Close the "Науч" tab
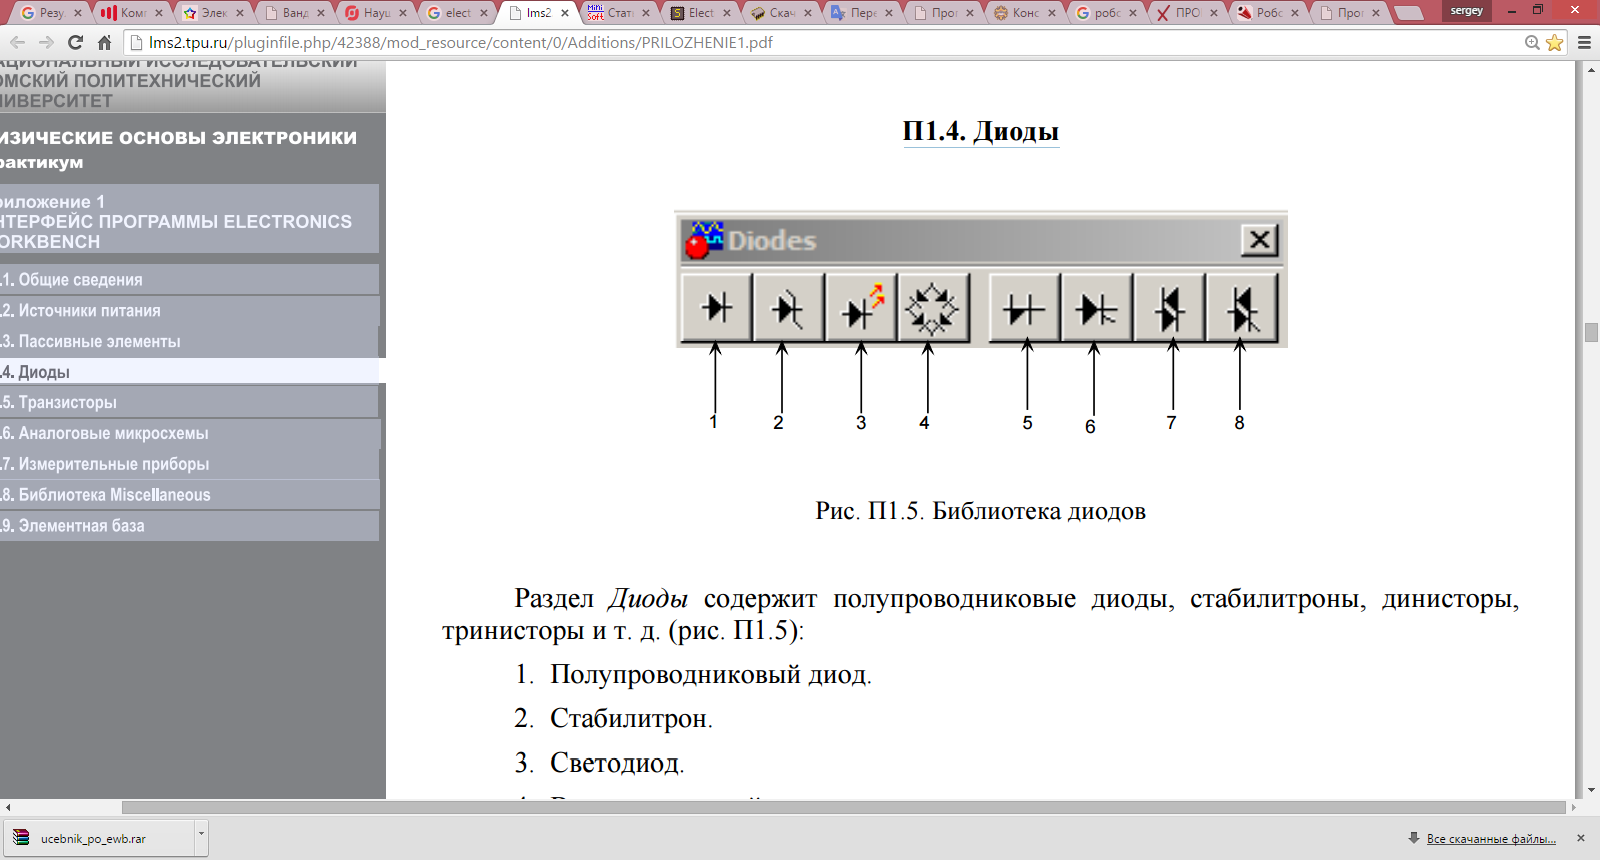 point(403,13)
